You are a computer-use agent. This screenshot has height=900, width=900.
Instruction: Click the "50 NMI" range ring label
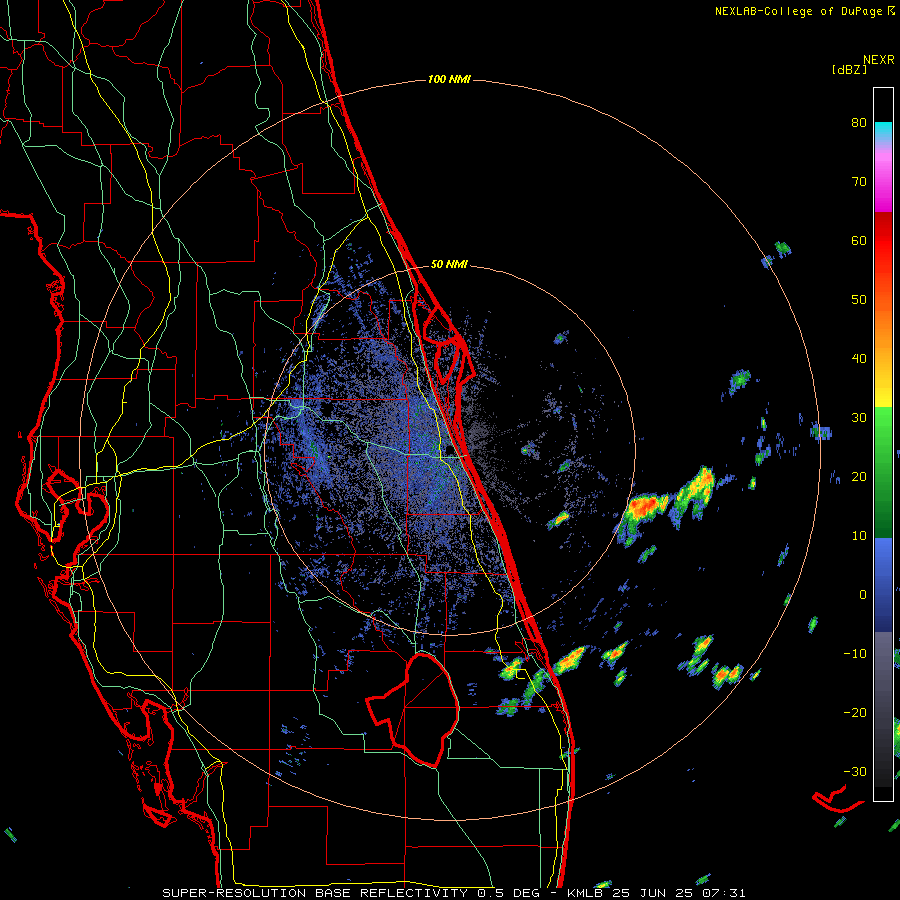click(x=449, y=264)
